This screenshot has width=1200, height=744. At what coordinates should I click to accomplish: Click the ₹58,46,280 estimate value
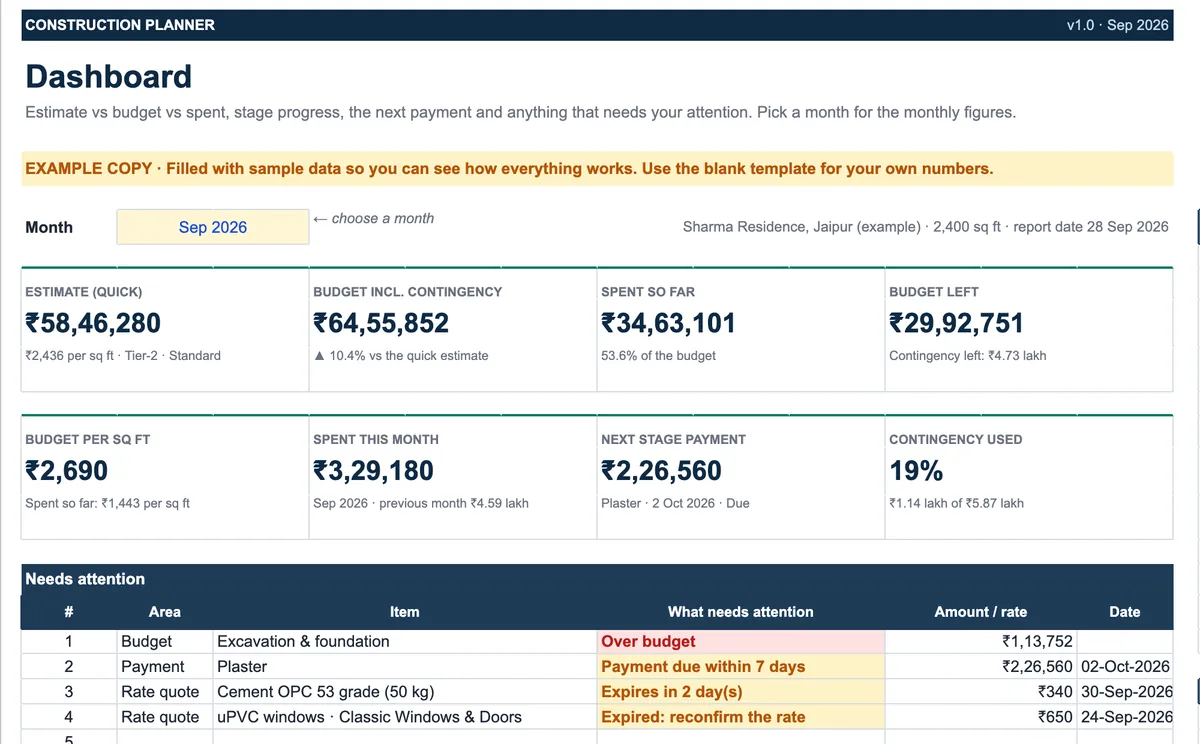[x=93, y=323]
